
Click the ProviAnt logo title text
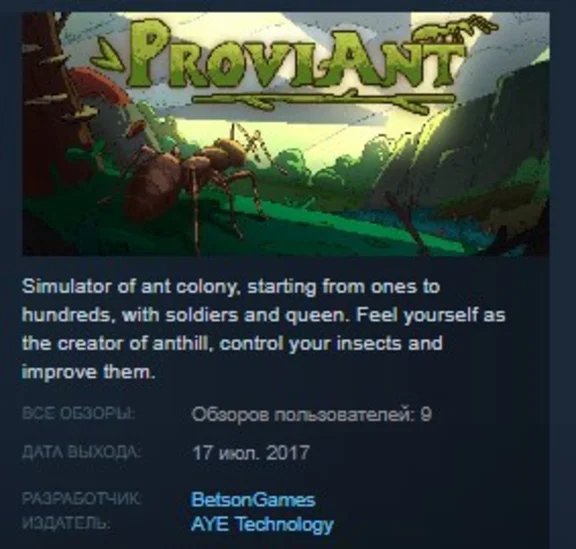click(x=296, y=53)
